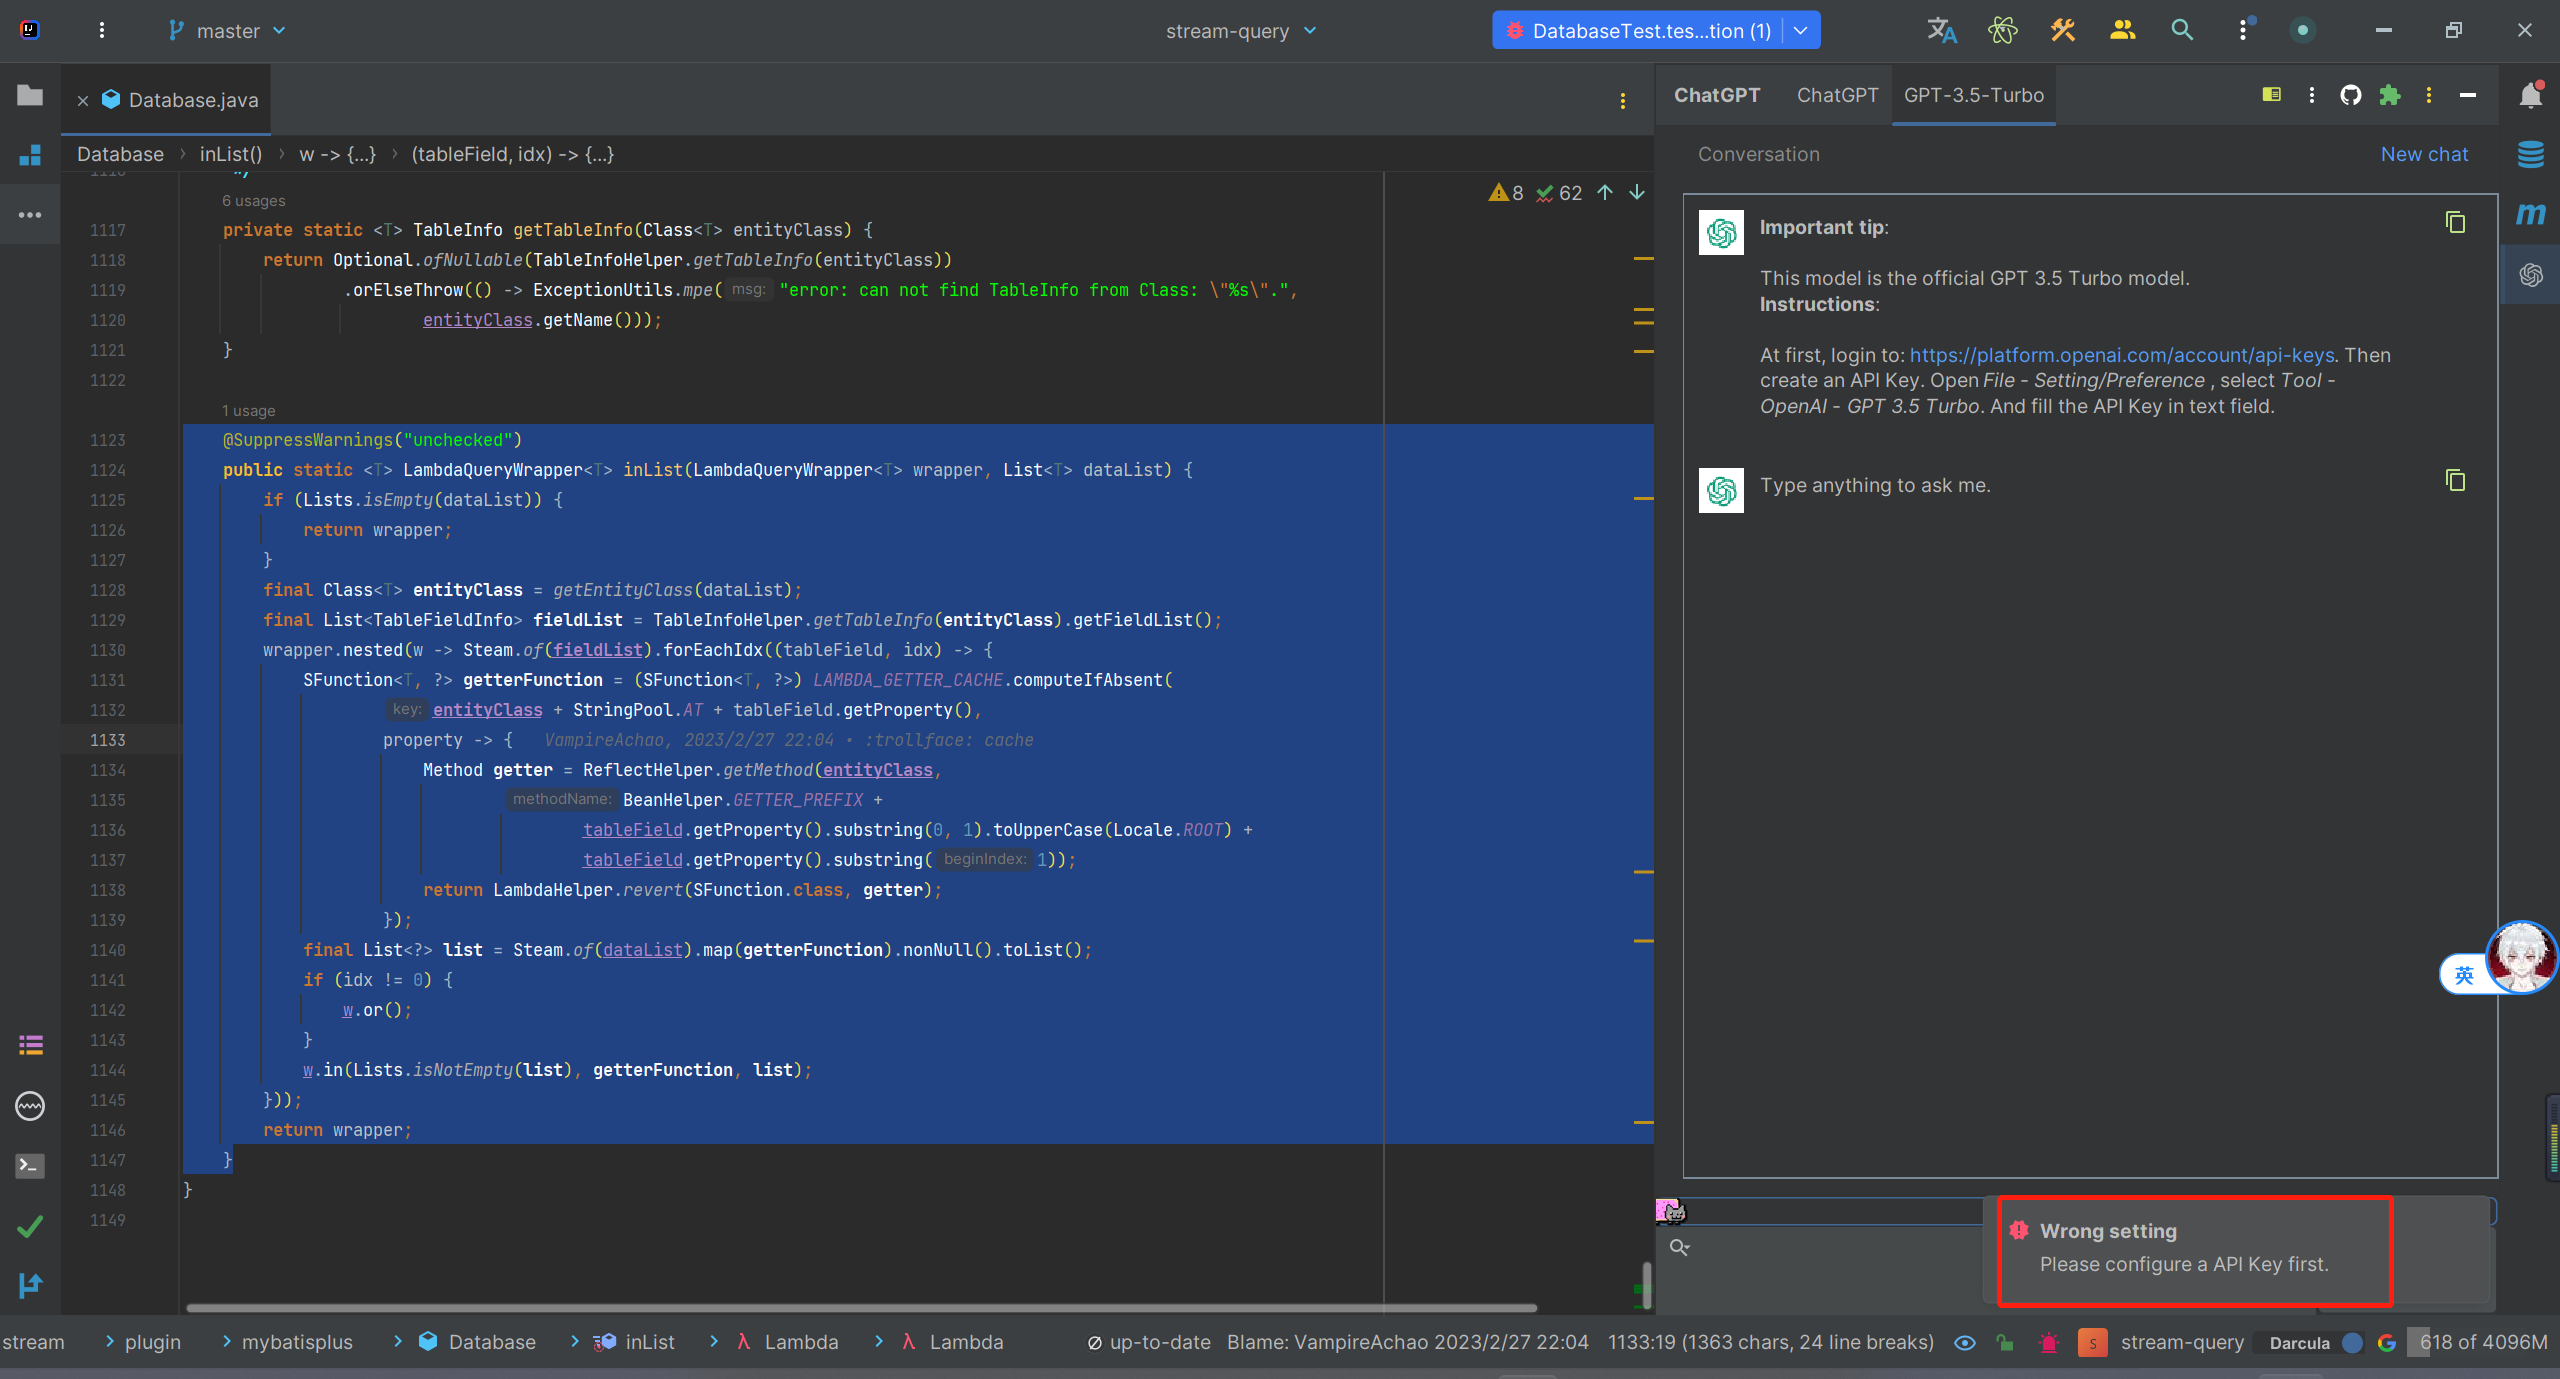This screenshot has height=1379, width=2560.
Task: Start a New chat
Action: pyautogui.click(x=2423, y=154)
